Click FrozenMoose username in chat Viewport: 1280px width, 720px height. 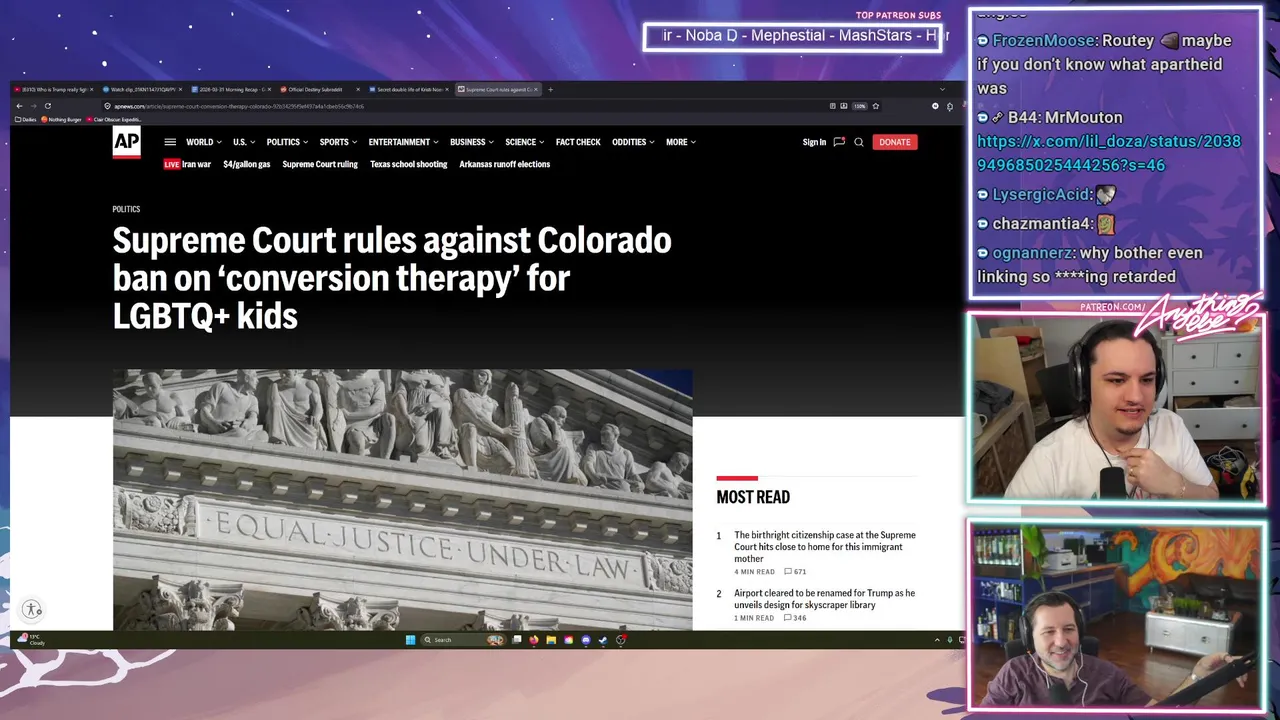(1043, 41)
